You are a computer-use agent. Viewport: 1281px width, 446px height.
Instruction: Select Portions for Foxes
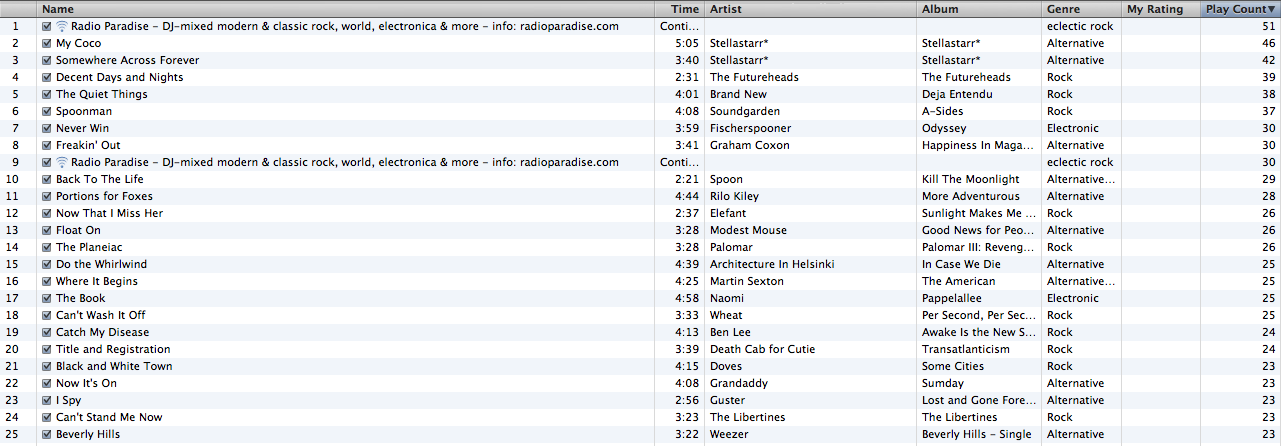tap(104, 197)
